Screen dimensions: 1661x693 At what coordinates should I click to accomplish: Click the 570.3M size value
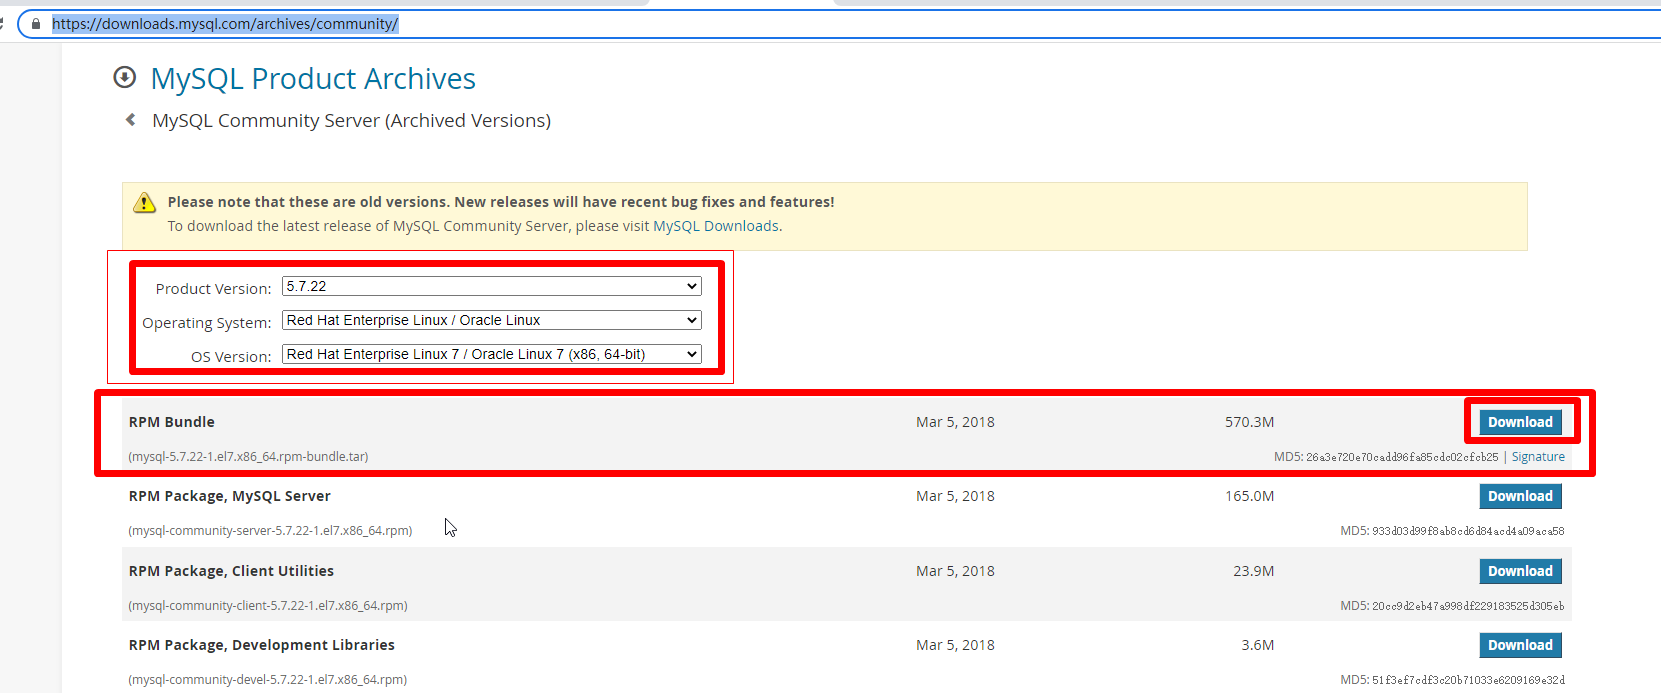point(1250,422)
